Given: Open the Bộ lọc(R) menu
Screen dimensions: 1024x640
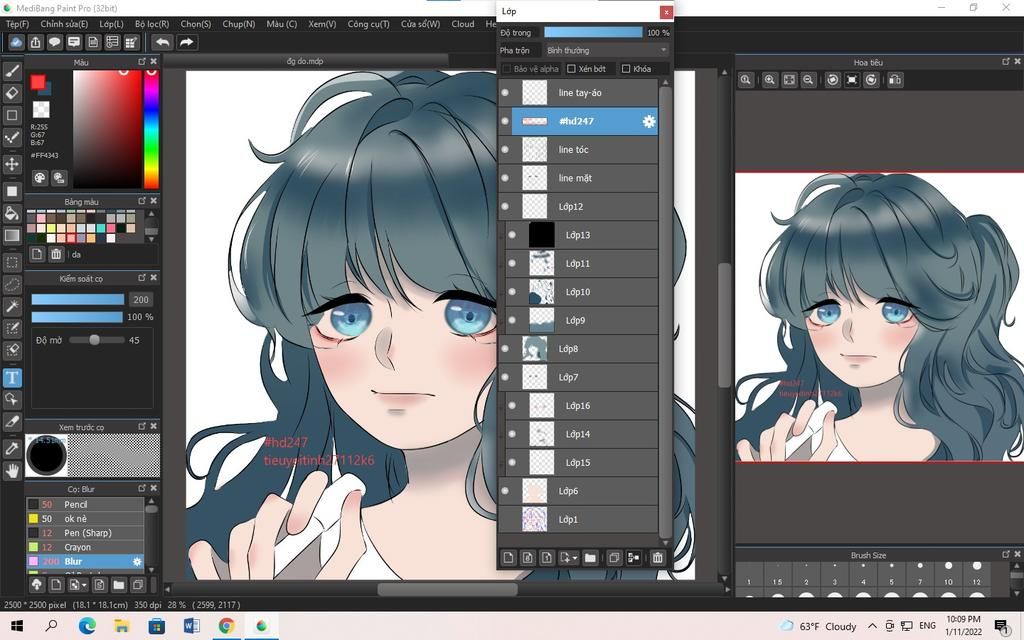Looking at the screenshot, I should pos(152,24).
